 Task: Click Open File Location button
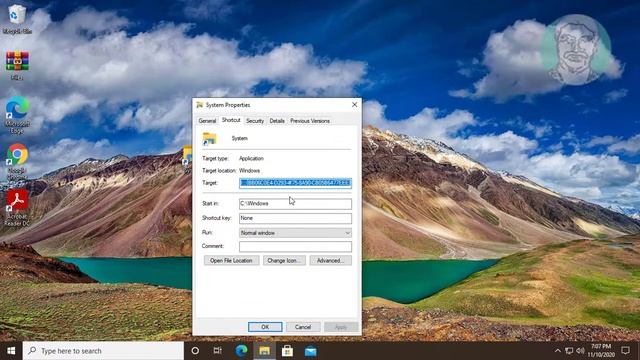231,260
